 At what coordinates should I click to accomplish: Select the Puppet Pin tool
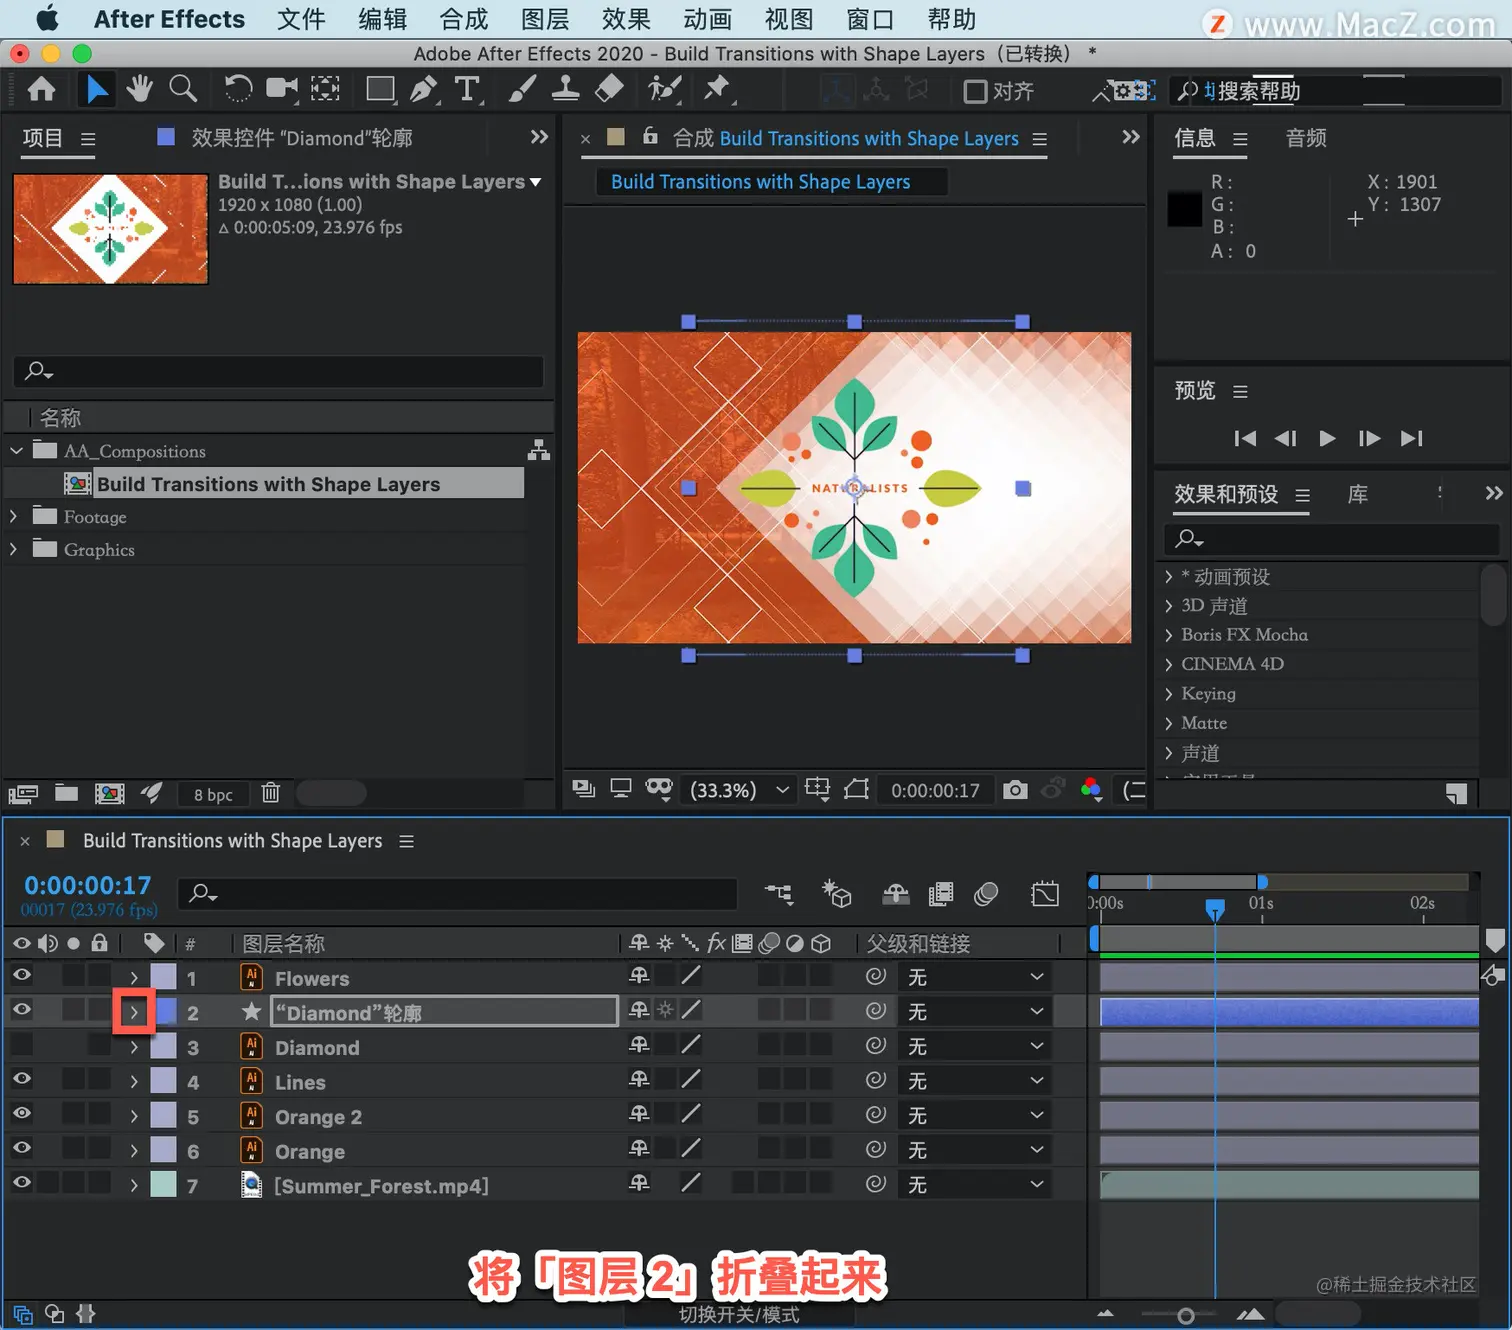(x=716, y=89)
